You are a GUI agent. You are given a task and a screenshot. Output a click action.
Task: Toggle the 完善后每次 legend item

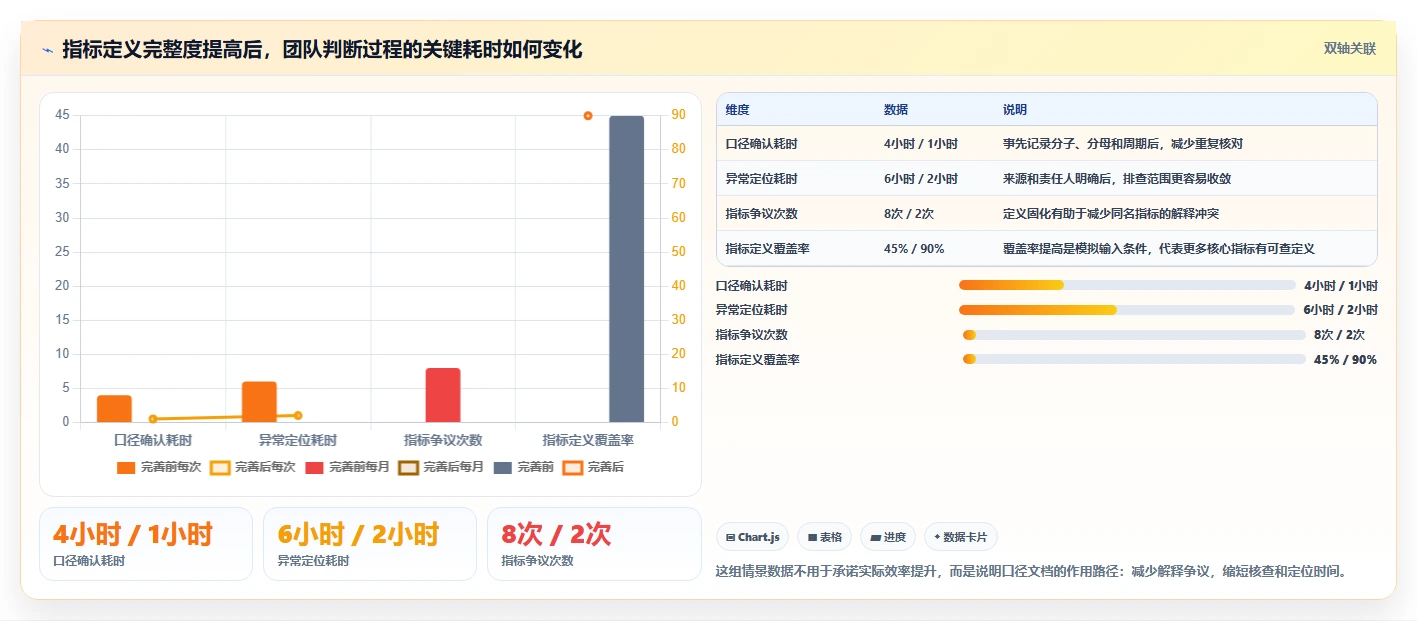click(253, 467)
